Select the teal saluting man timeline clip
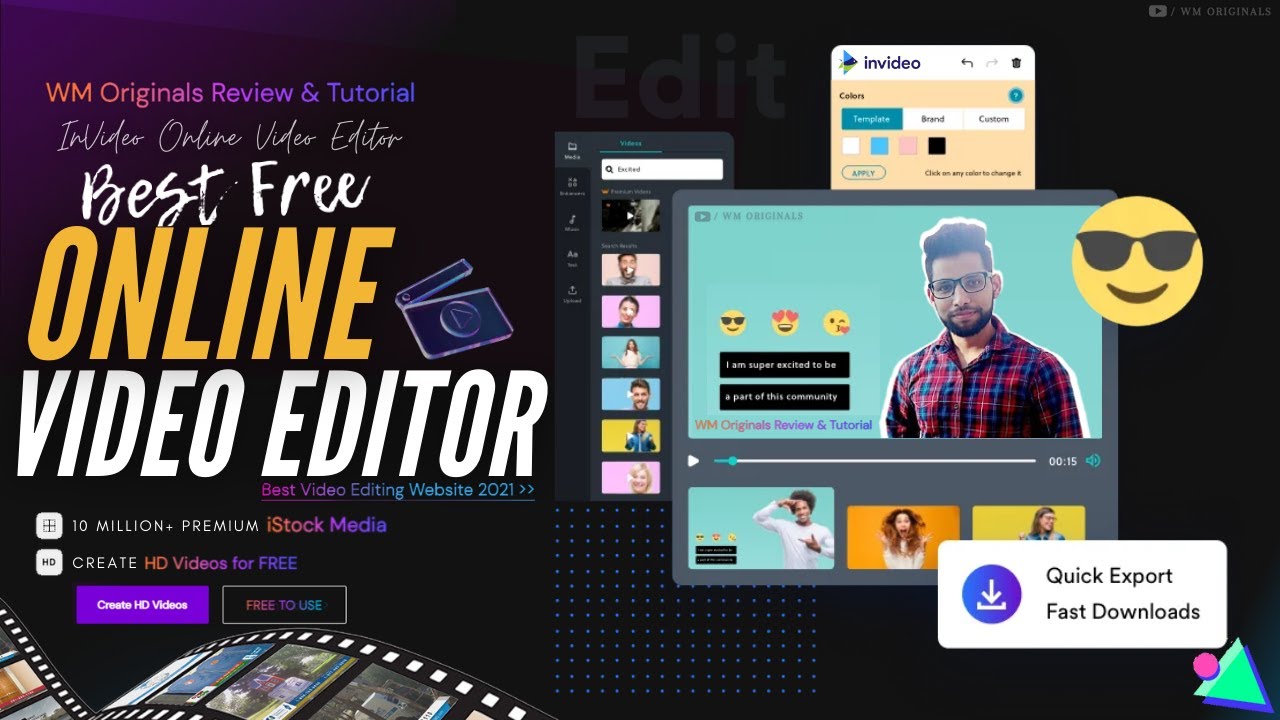 (761, 528)
